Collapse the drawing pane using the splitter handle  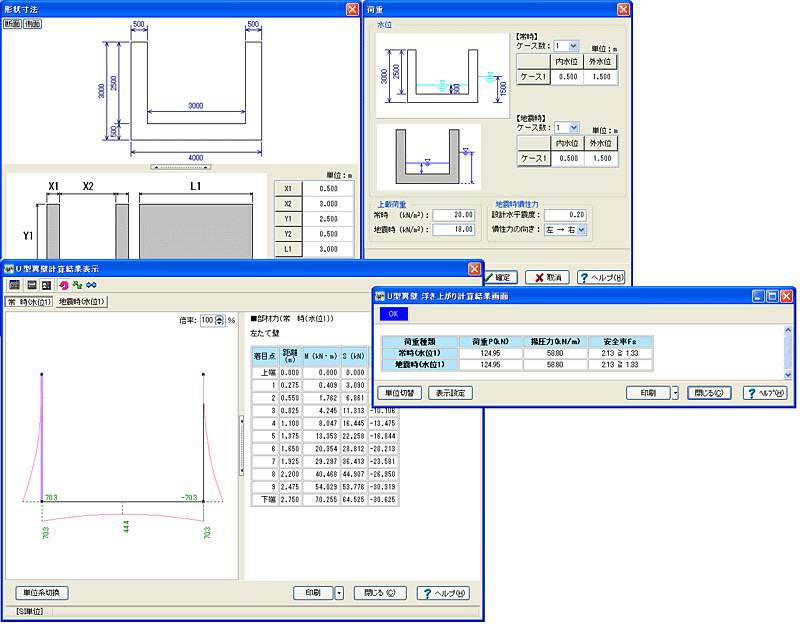181,167
